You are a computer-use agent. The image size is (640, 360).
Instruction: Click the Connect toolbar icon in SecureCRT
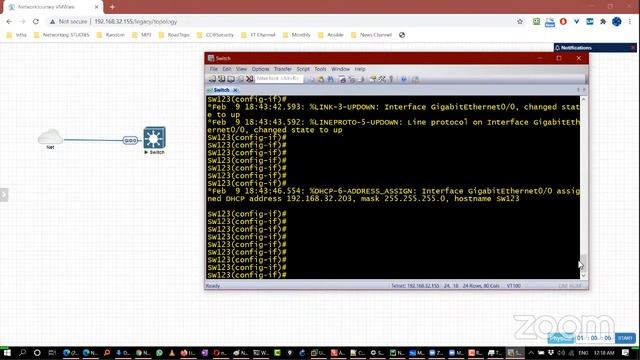point(212,79)
